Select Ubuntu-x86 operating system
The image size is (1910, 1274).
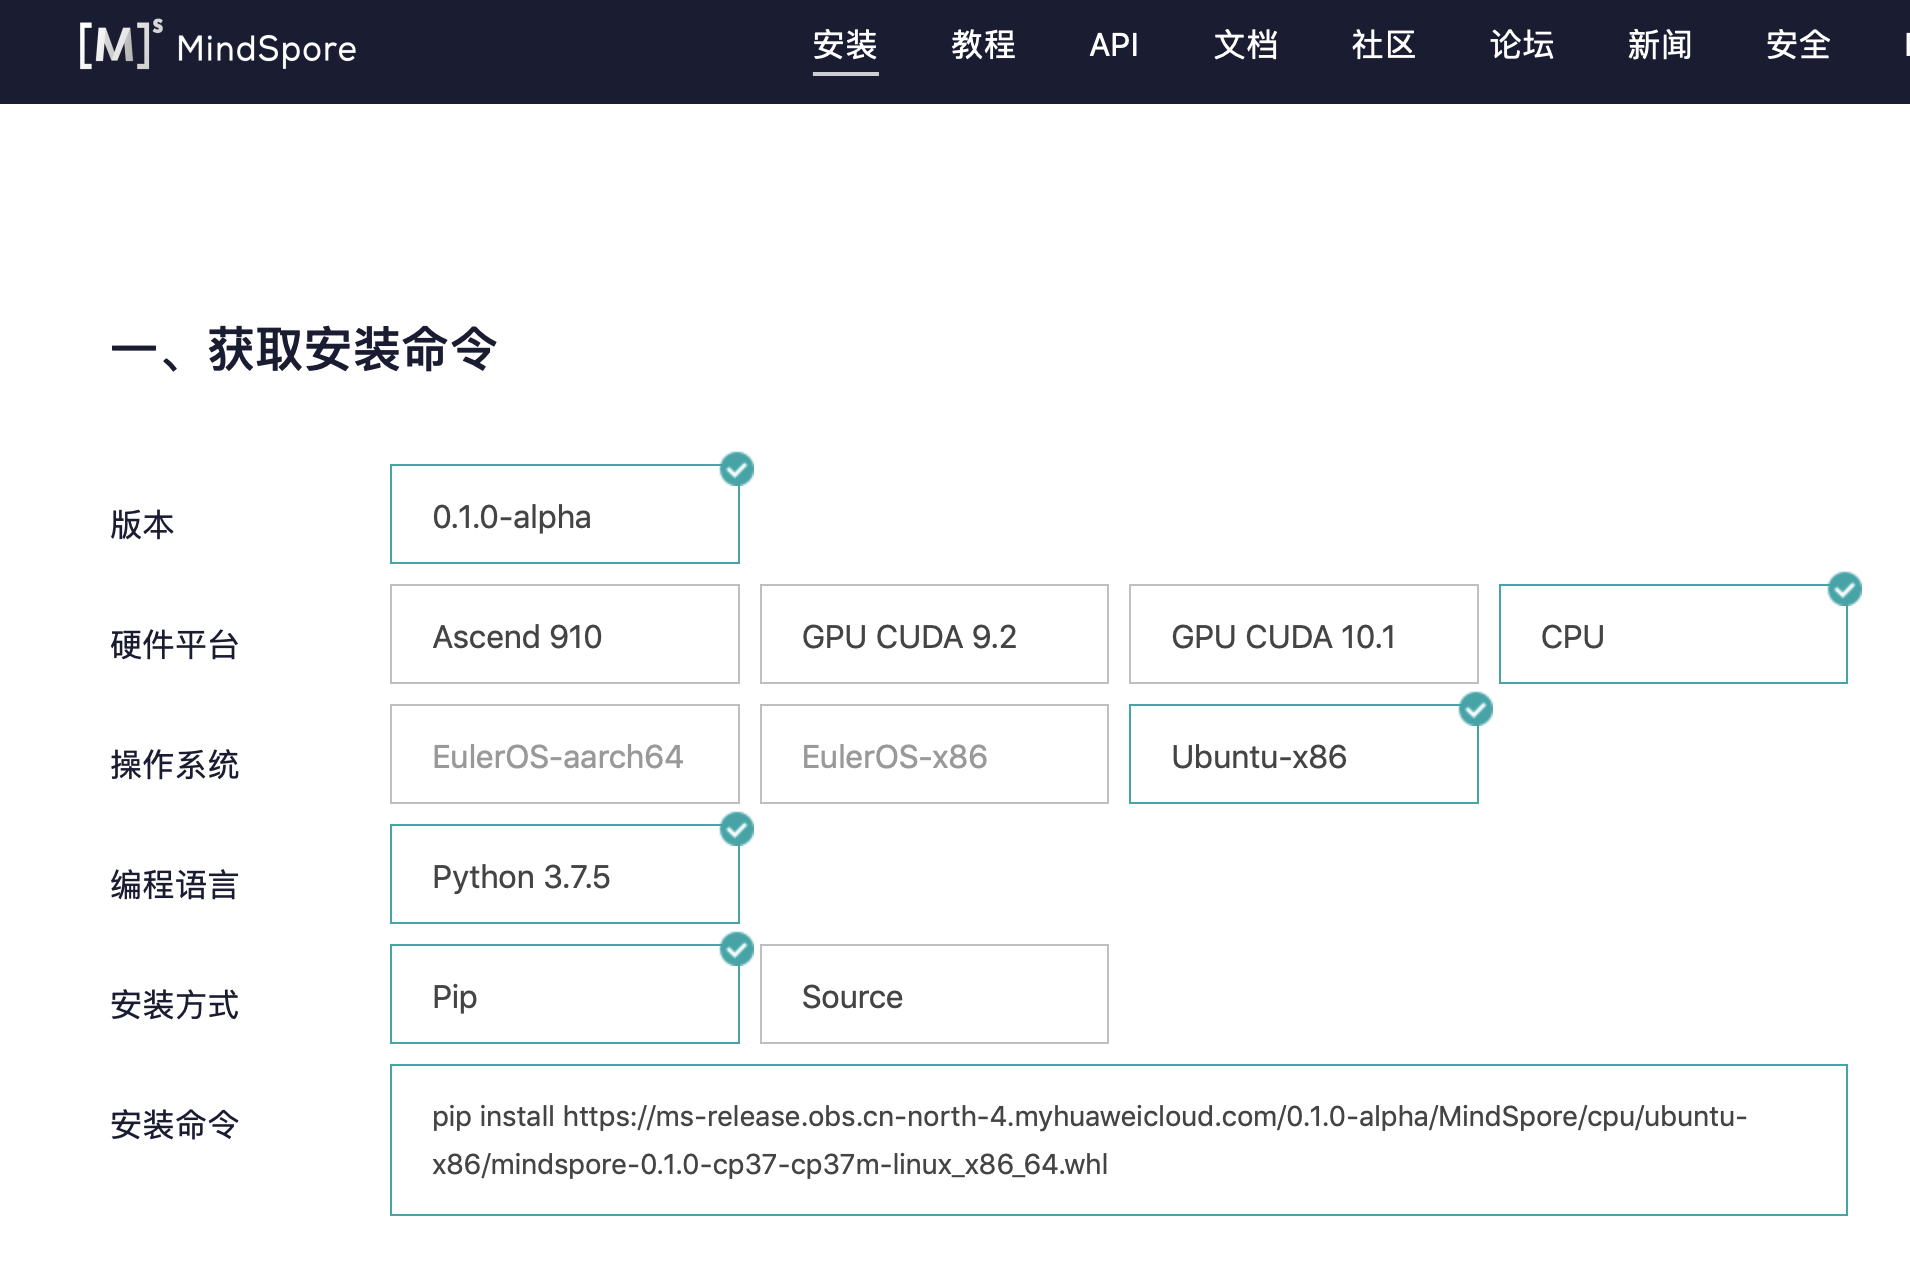click(1304, 754)
